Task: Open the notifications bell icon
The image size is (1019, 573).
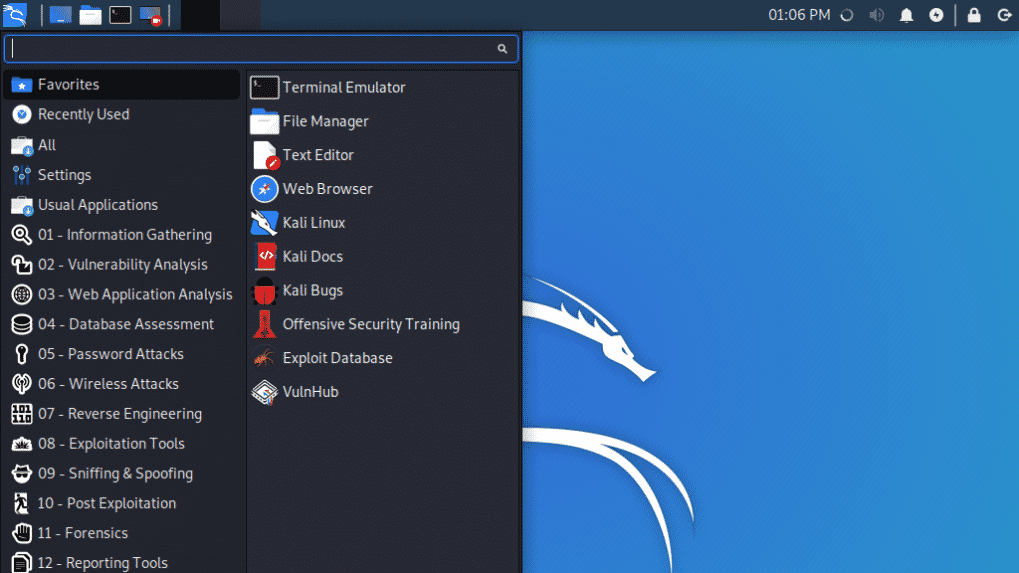Action: click(x=907, y=15)
